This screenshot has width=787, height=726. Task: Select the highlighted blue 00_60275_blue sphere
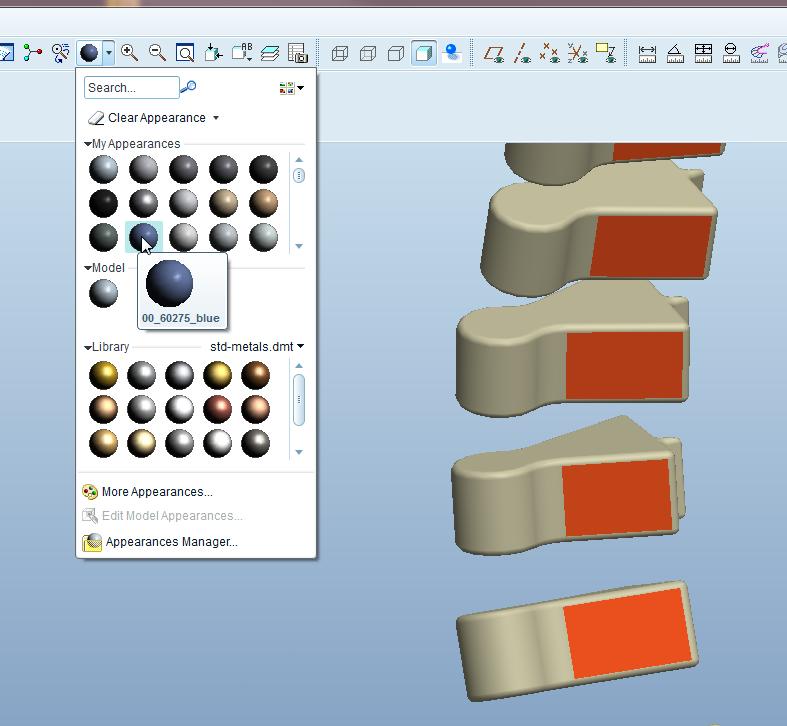[143, 236]
